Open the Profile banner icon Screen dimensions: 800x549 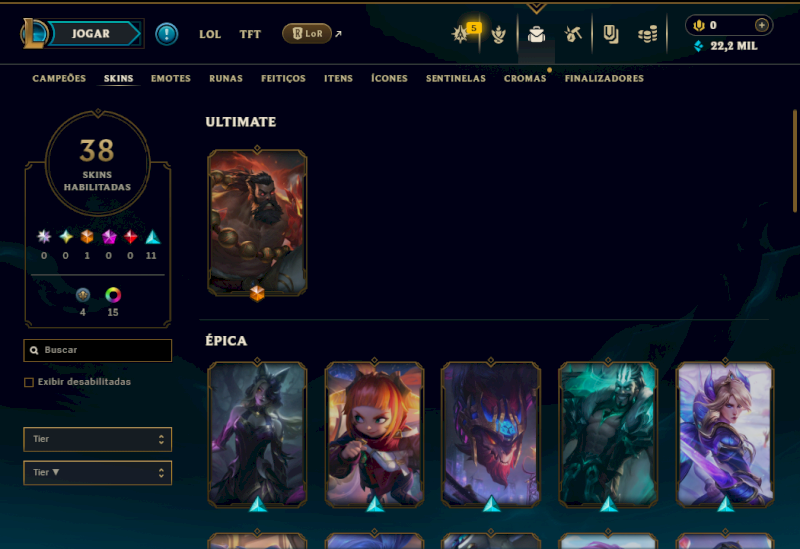[x=611, y=34]
